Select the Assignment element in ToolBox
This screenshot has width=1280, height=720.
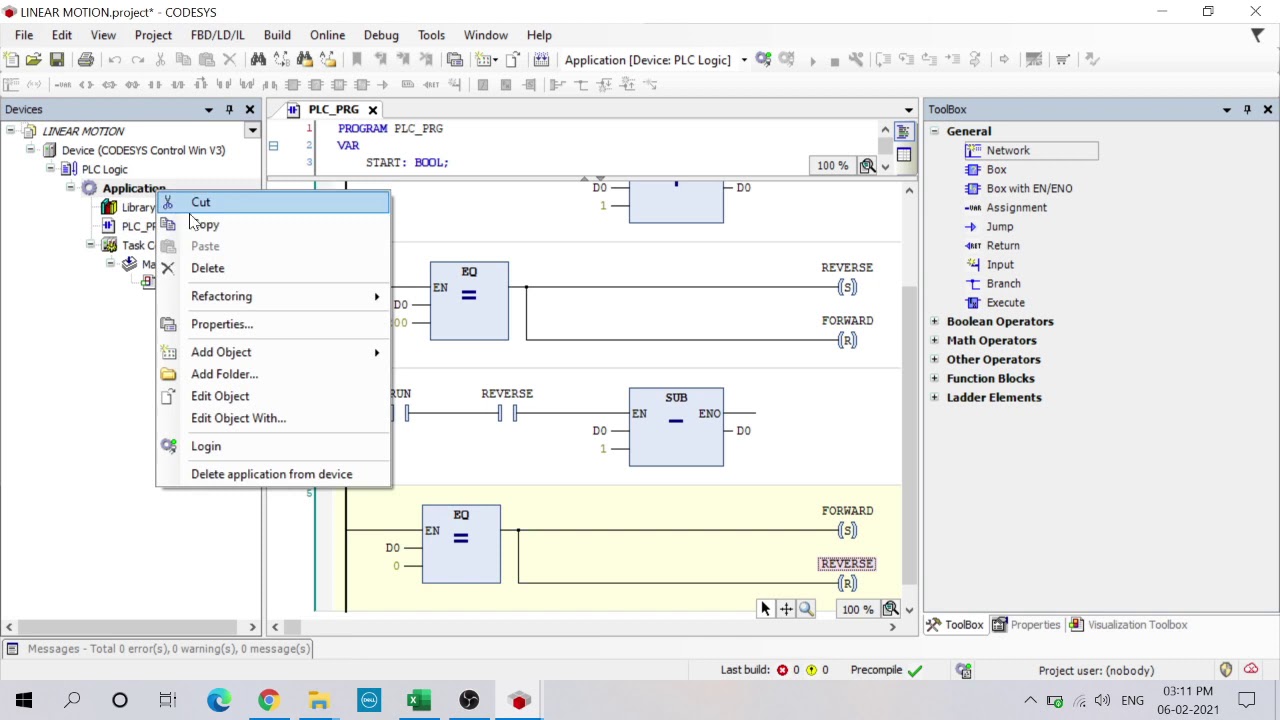[1006, 207]
